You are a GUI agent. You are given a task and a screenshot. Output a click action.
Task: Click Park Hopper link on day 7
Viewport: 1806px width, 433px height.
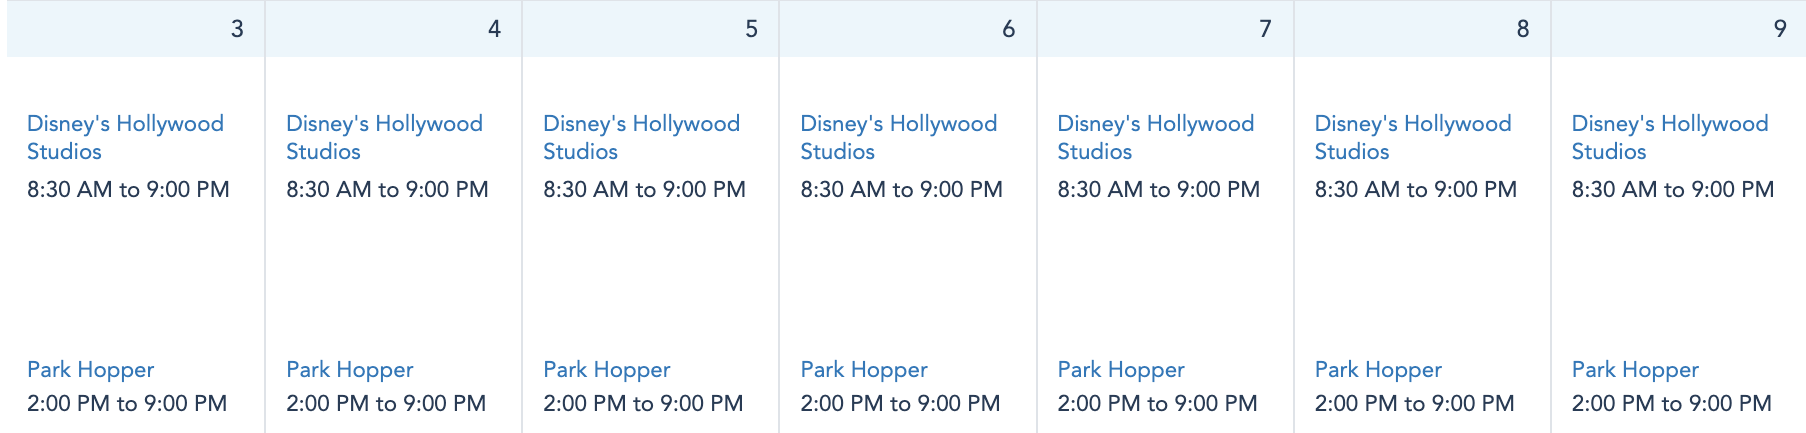tap(1120, 370)
